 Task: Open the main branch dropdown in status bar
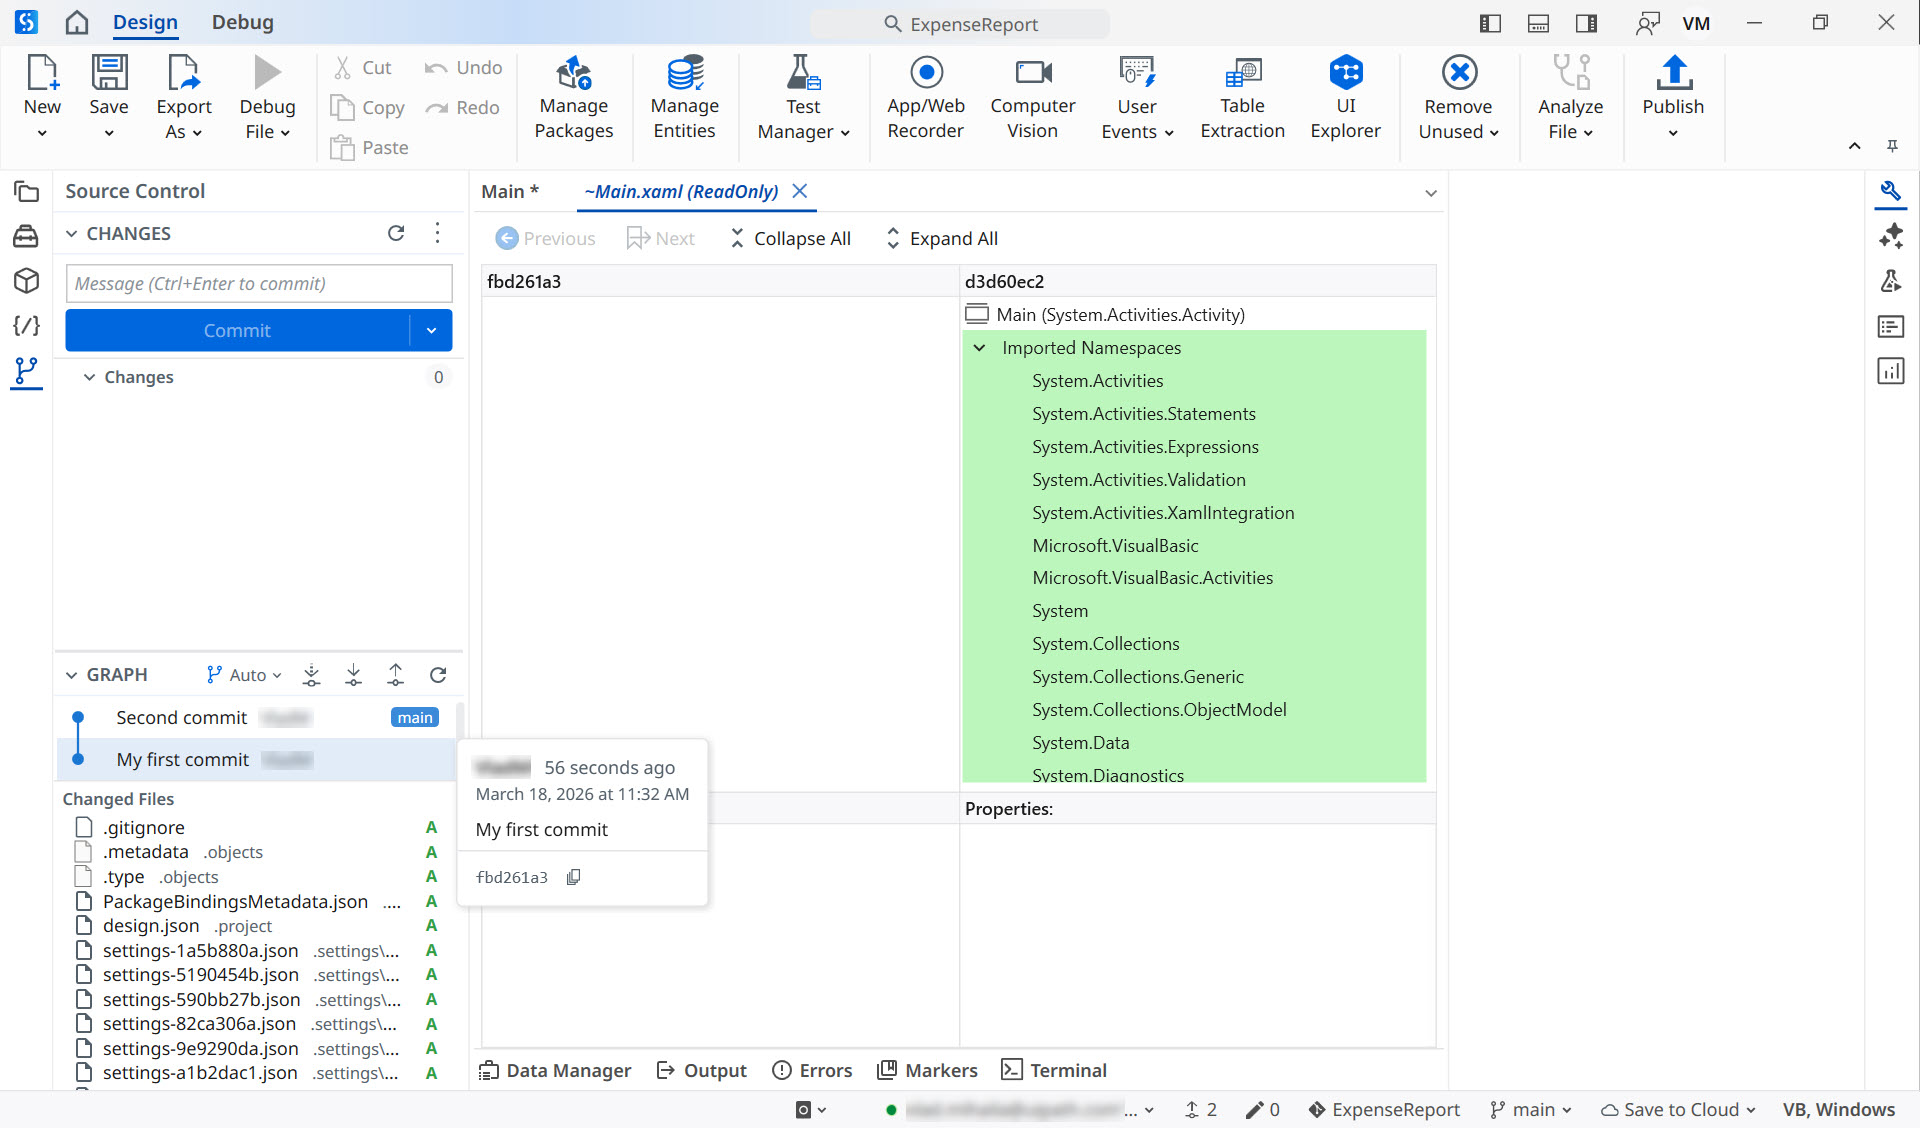1531,1109
